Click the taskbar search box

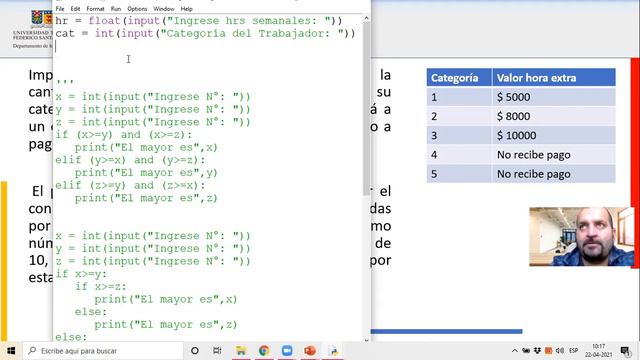click(x=103, y=351)
